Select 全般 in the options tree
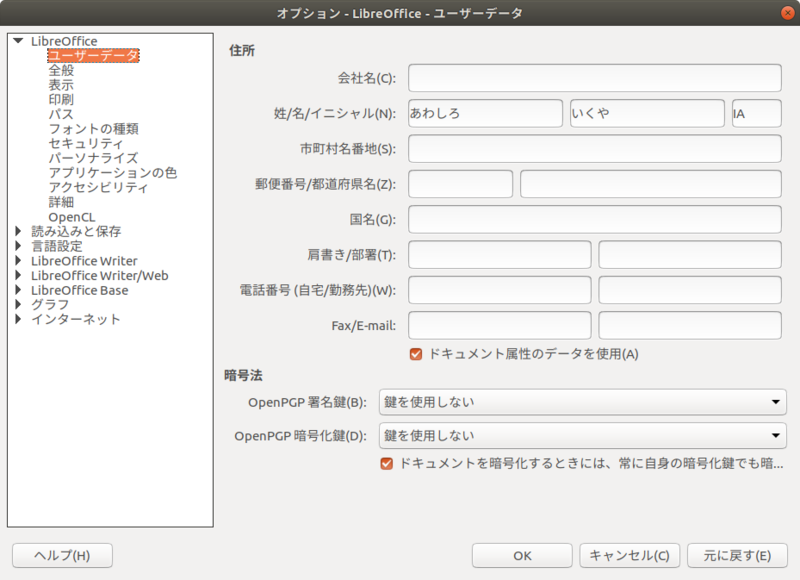The image size is (800, 580). (61, 71)
